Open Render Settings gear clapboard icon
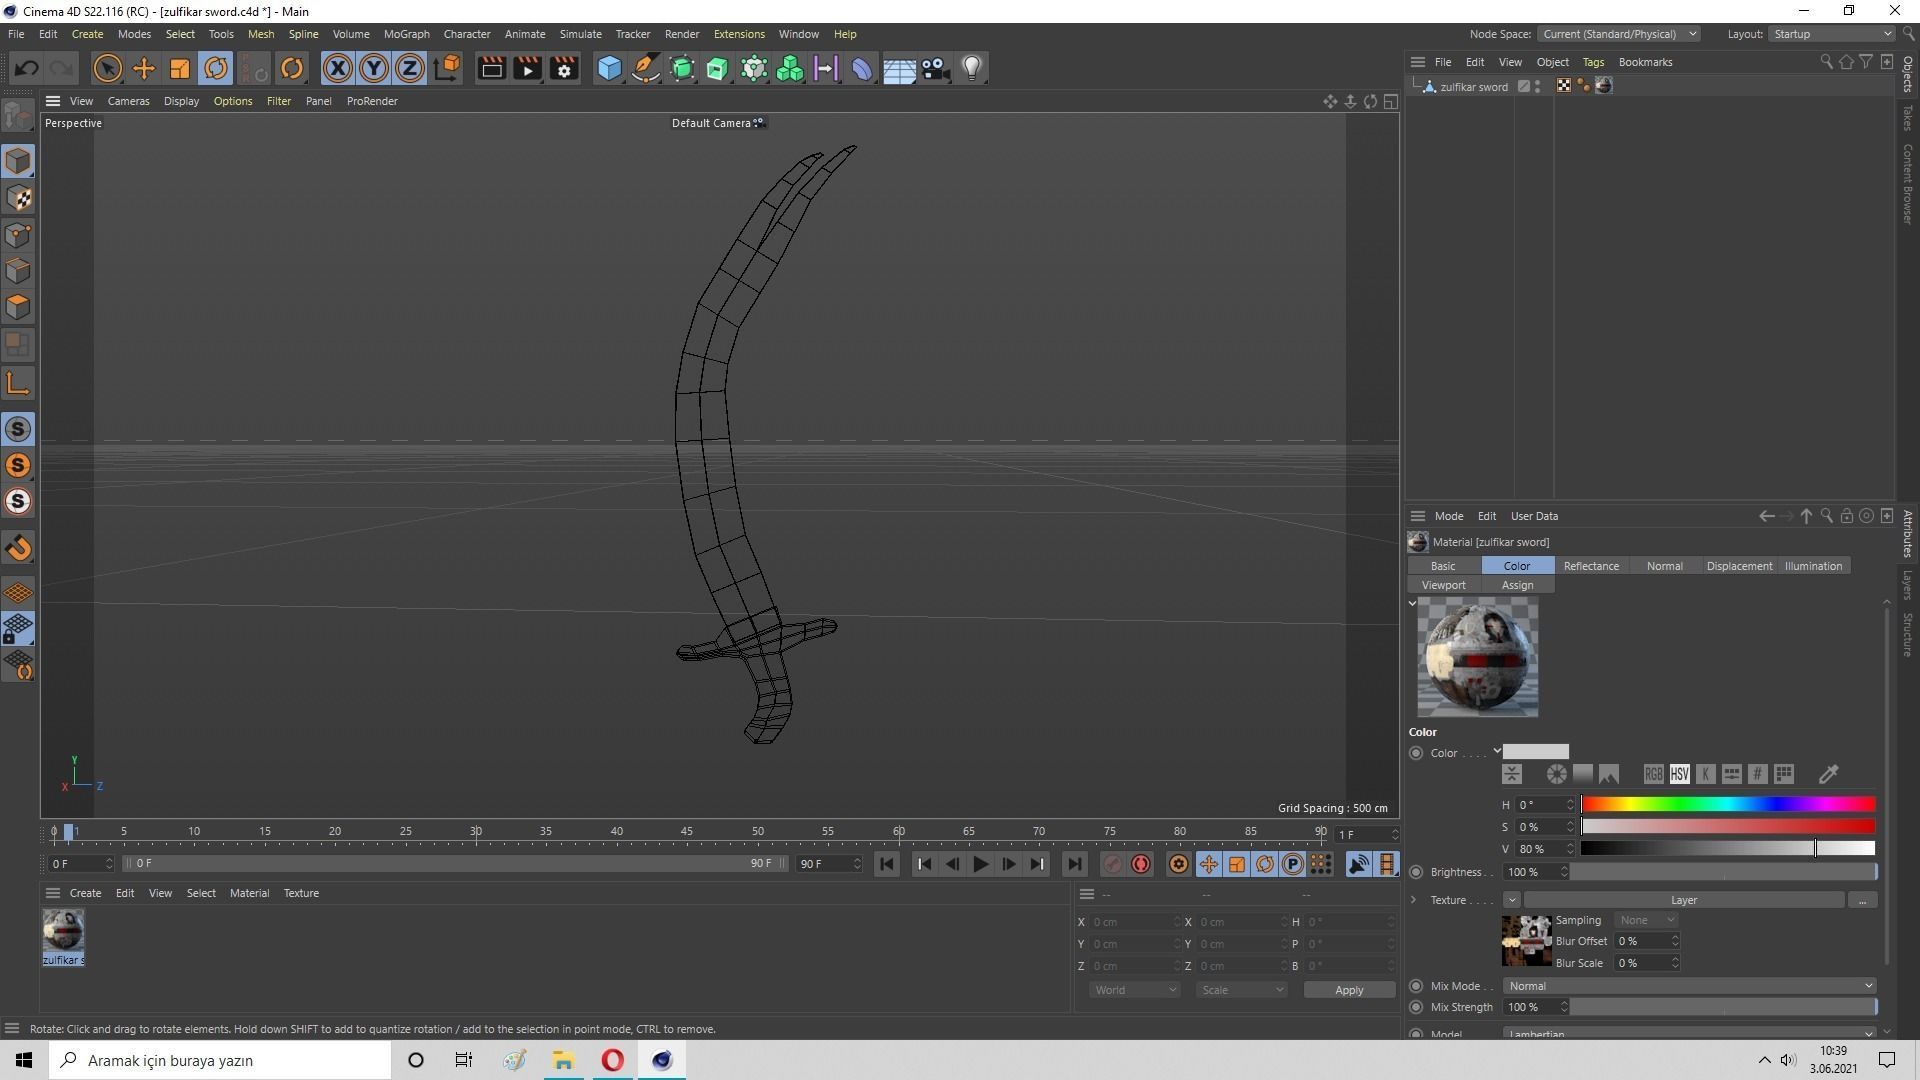1920x1080 pixels. point(564,68)
